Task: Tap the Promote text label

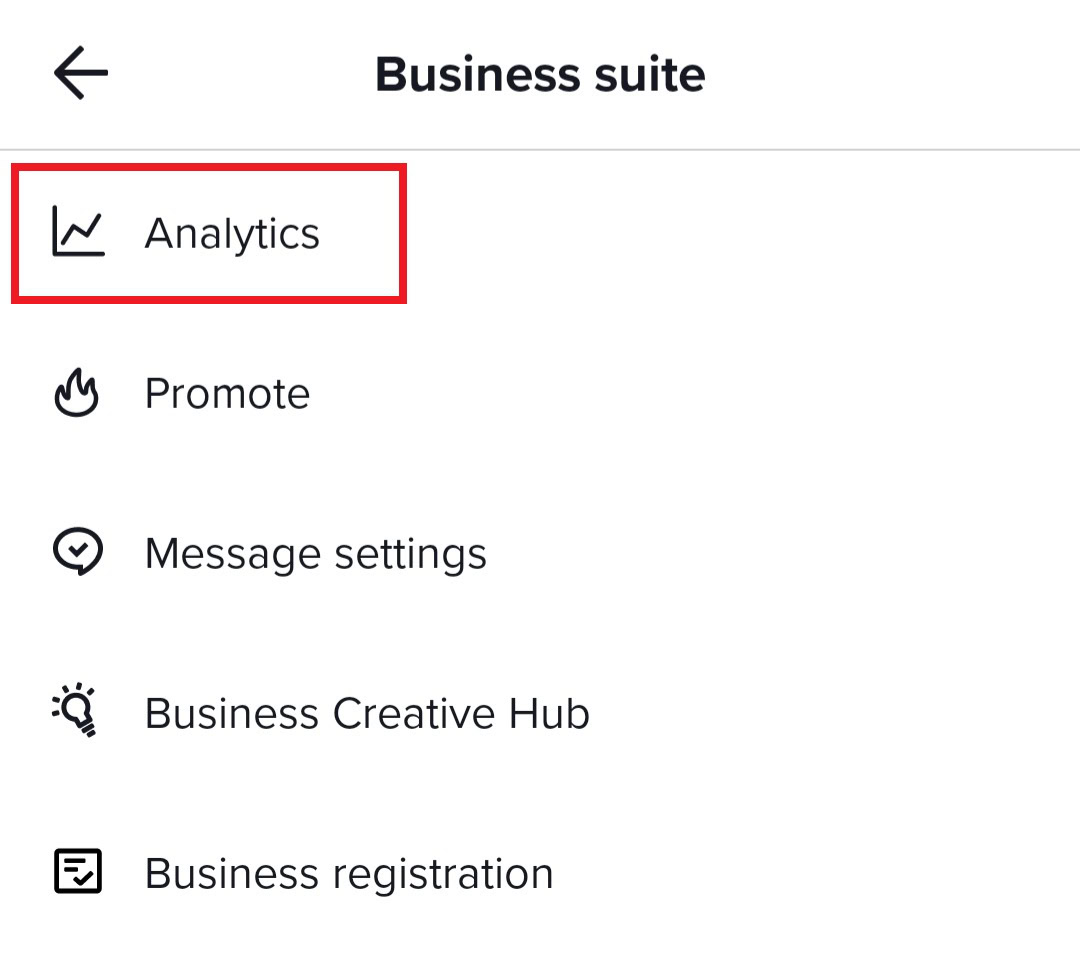Action: click(227, 394)
